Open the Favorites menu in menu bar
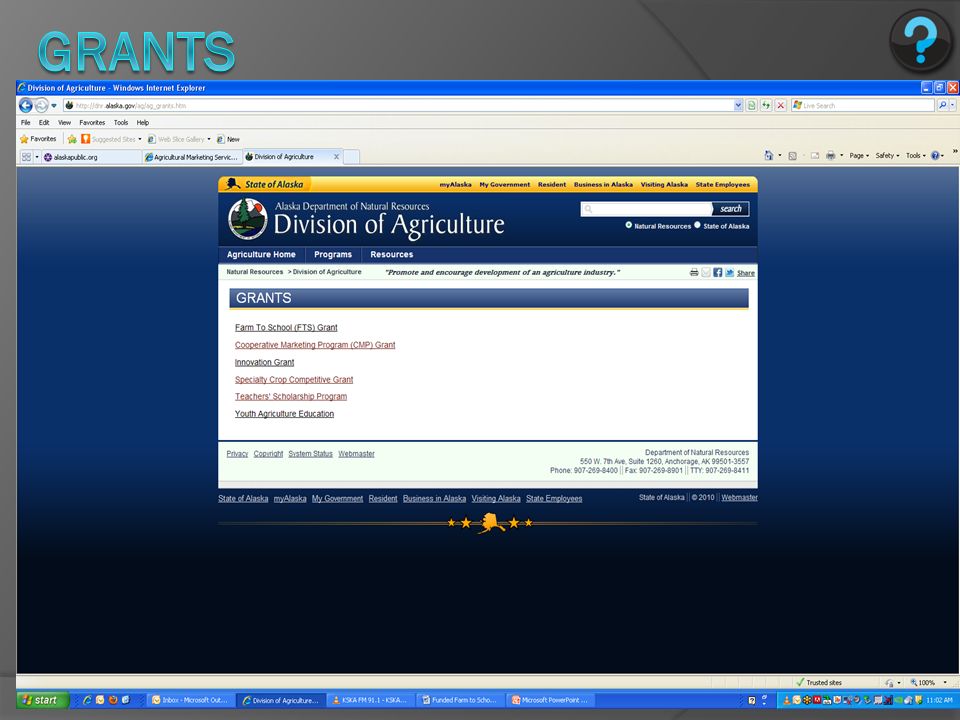 [92, 122]
